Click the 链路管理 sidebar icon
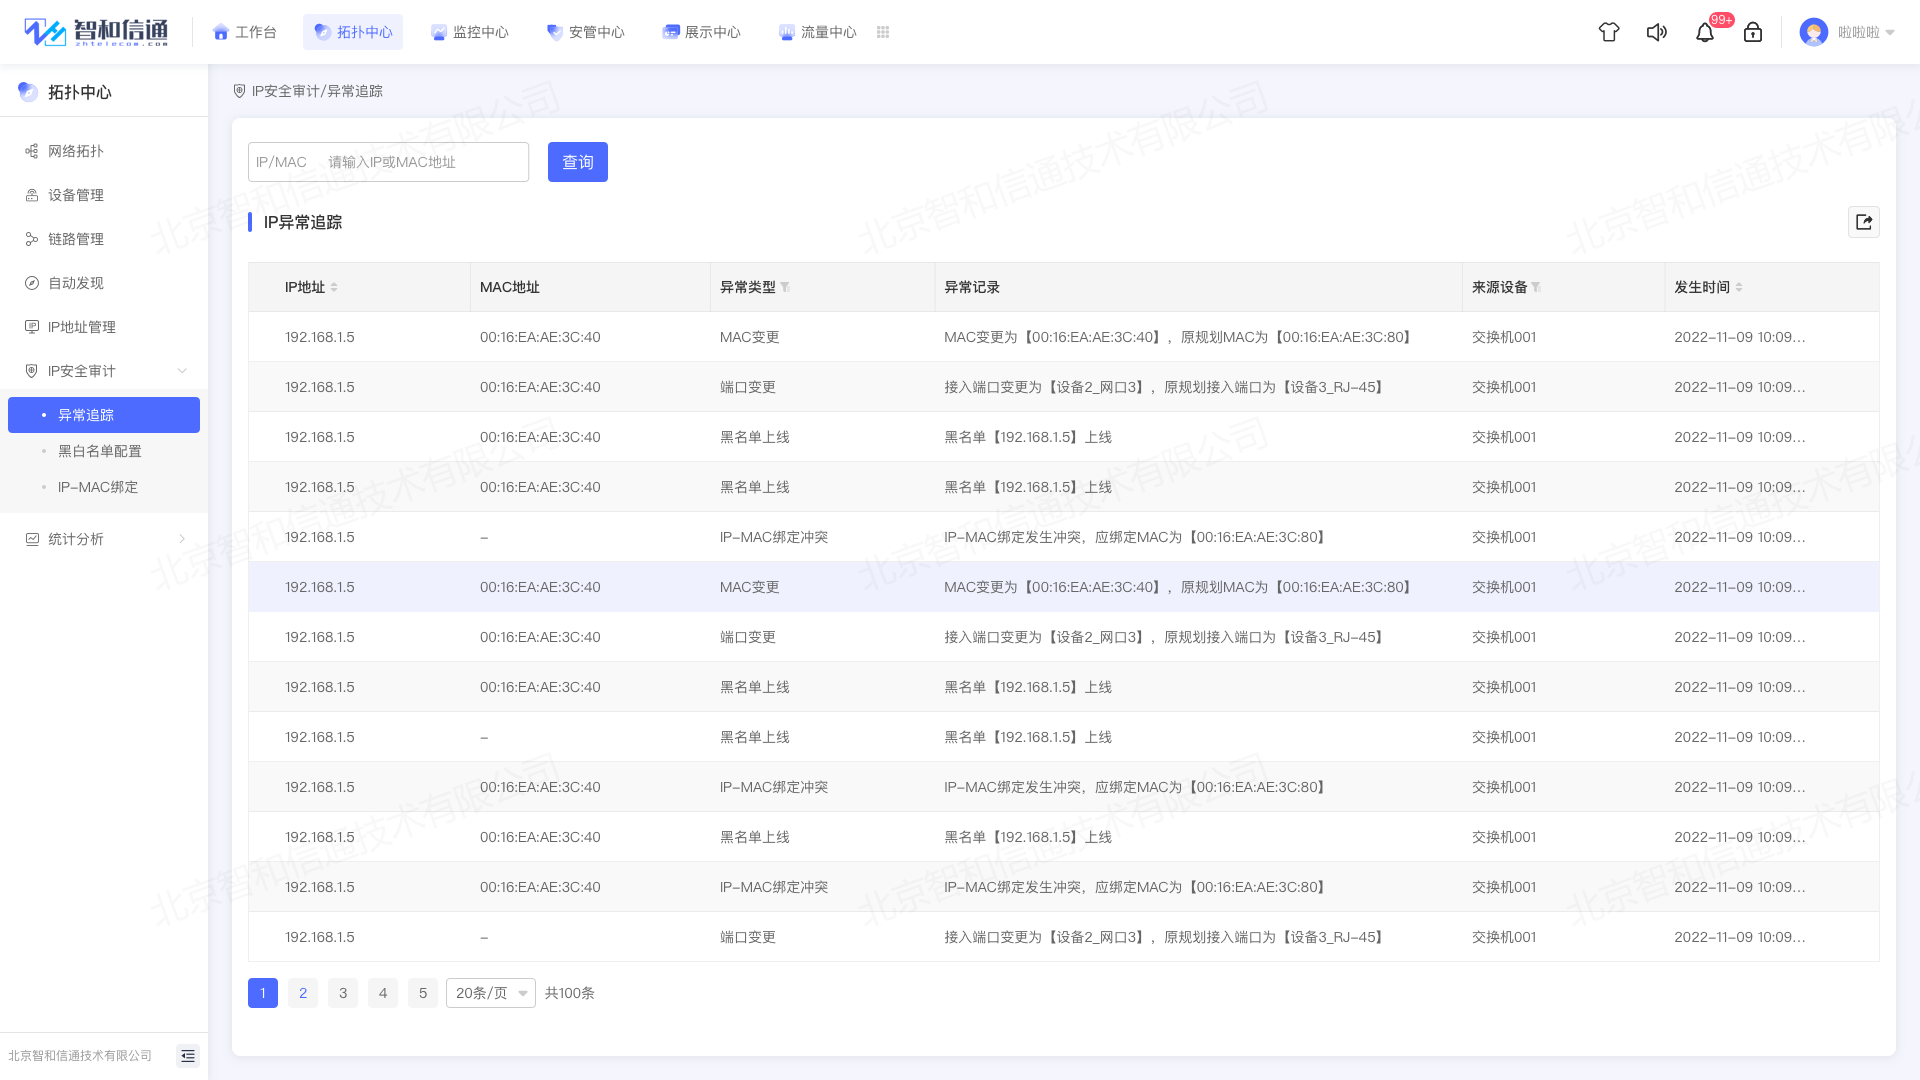The width and height of the screenshot is (1920, 1080). [32, 239]
